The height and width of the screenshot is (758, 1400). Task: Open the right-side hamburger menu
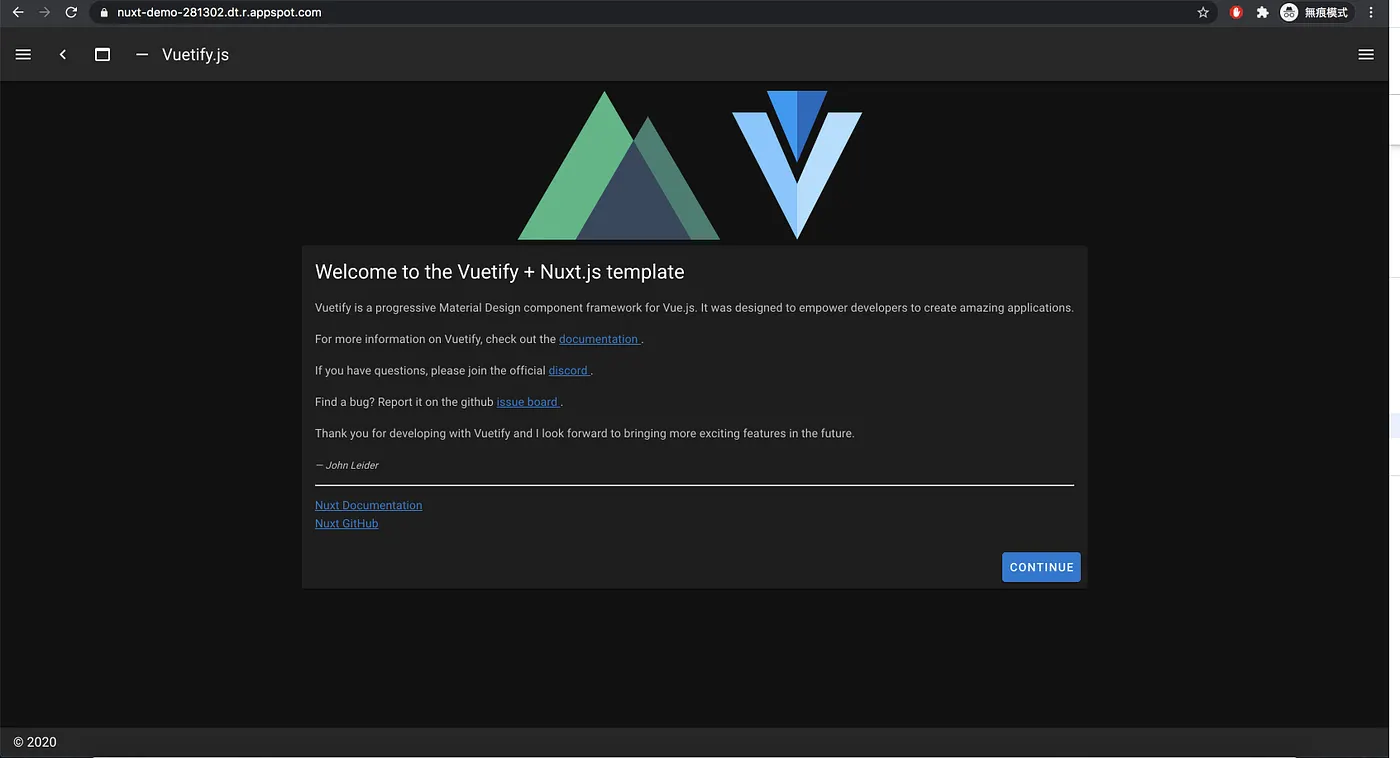pyautogui.click(x=1366, y=55)
